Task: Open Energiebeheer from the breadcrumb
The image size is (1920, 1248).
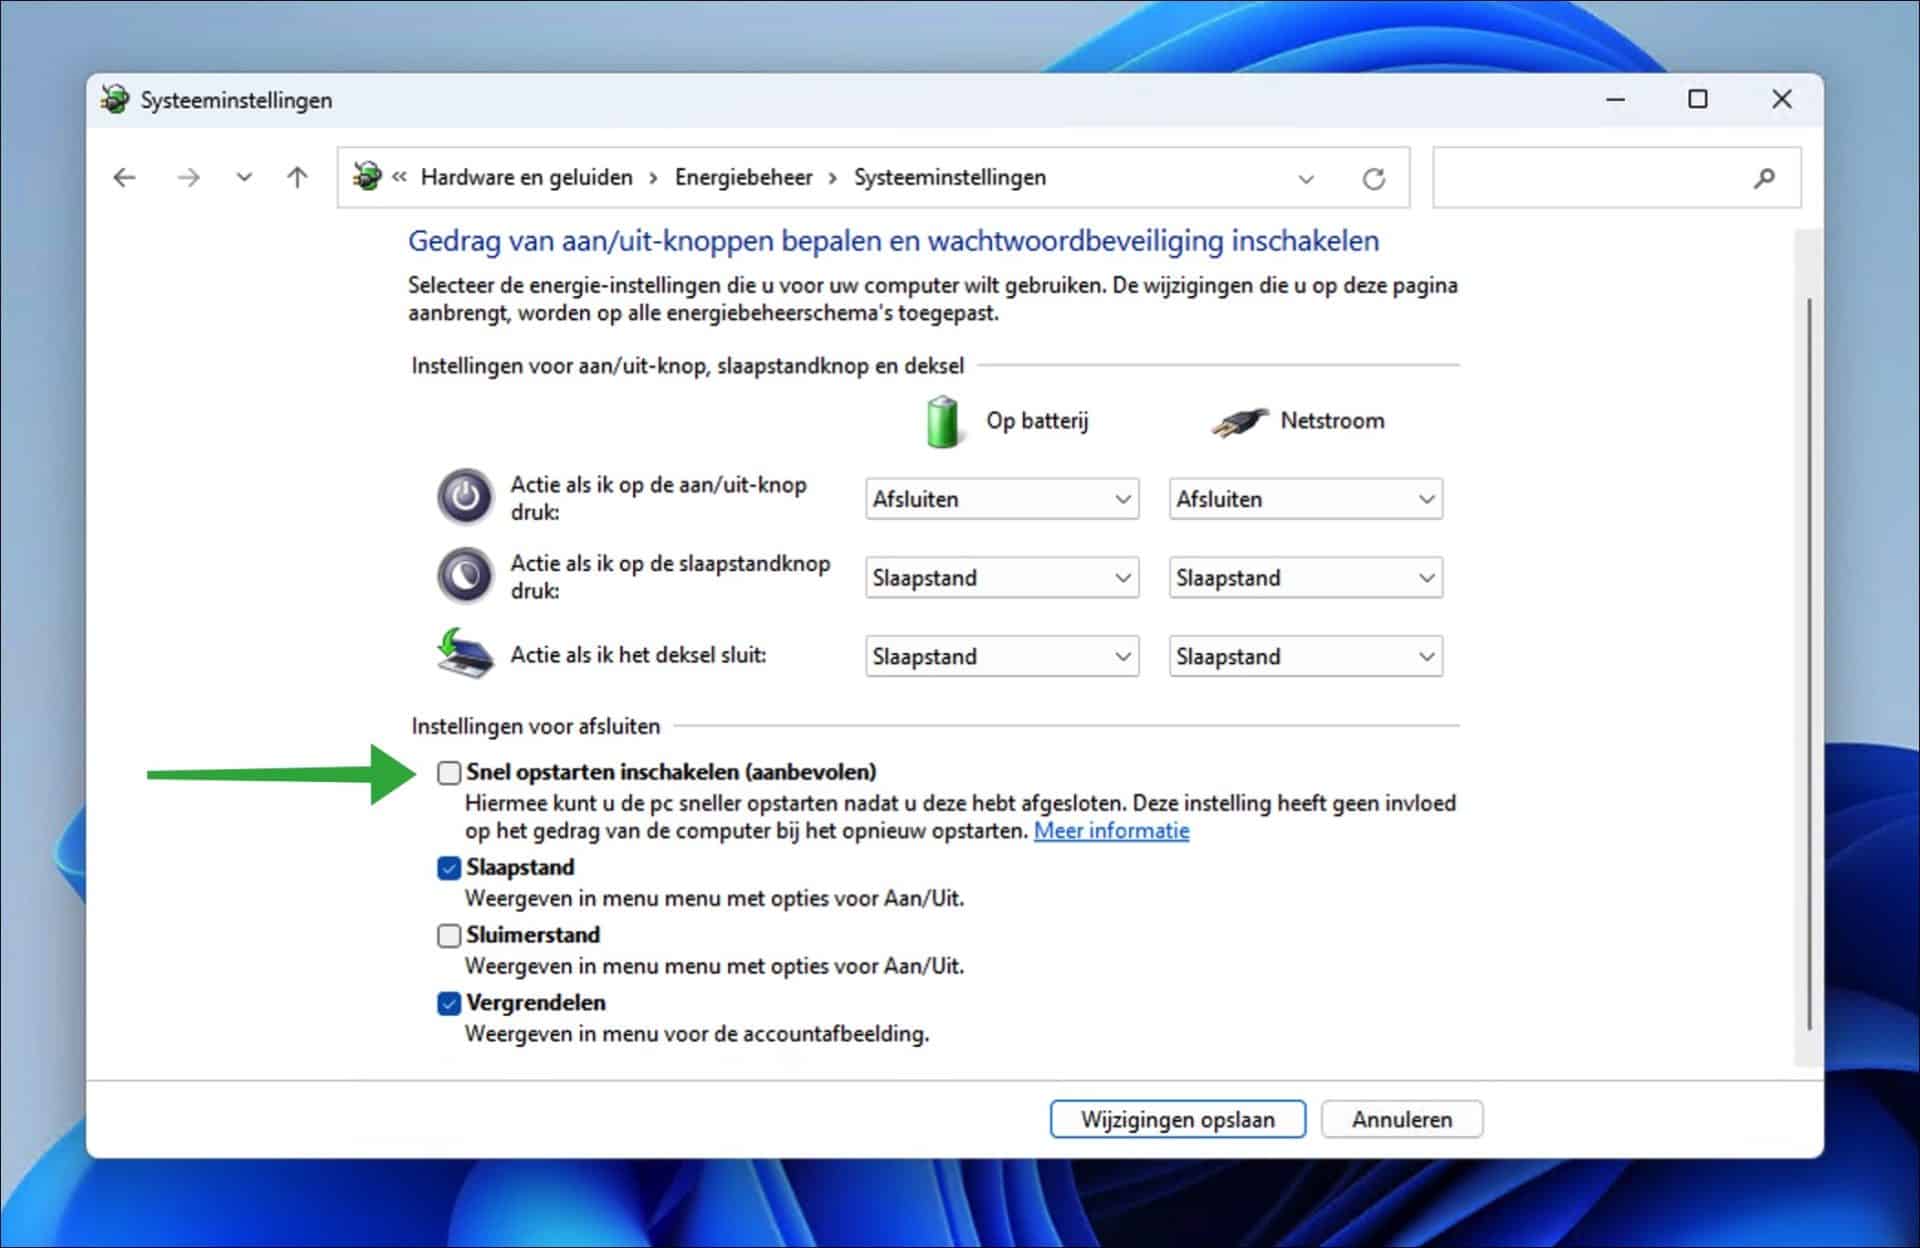Action: [744, 177]
